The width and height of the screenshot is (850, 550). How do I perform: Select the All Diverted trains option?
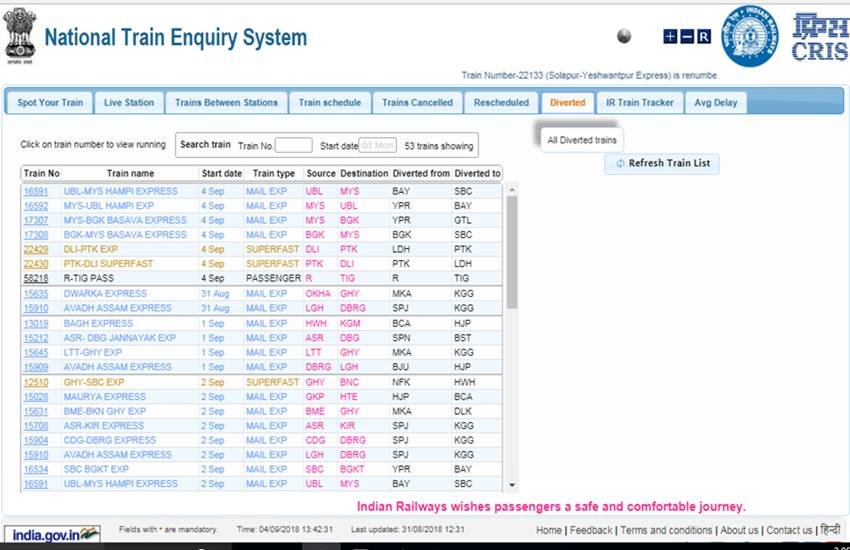[582, 140]
